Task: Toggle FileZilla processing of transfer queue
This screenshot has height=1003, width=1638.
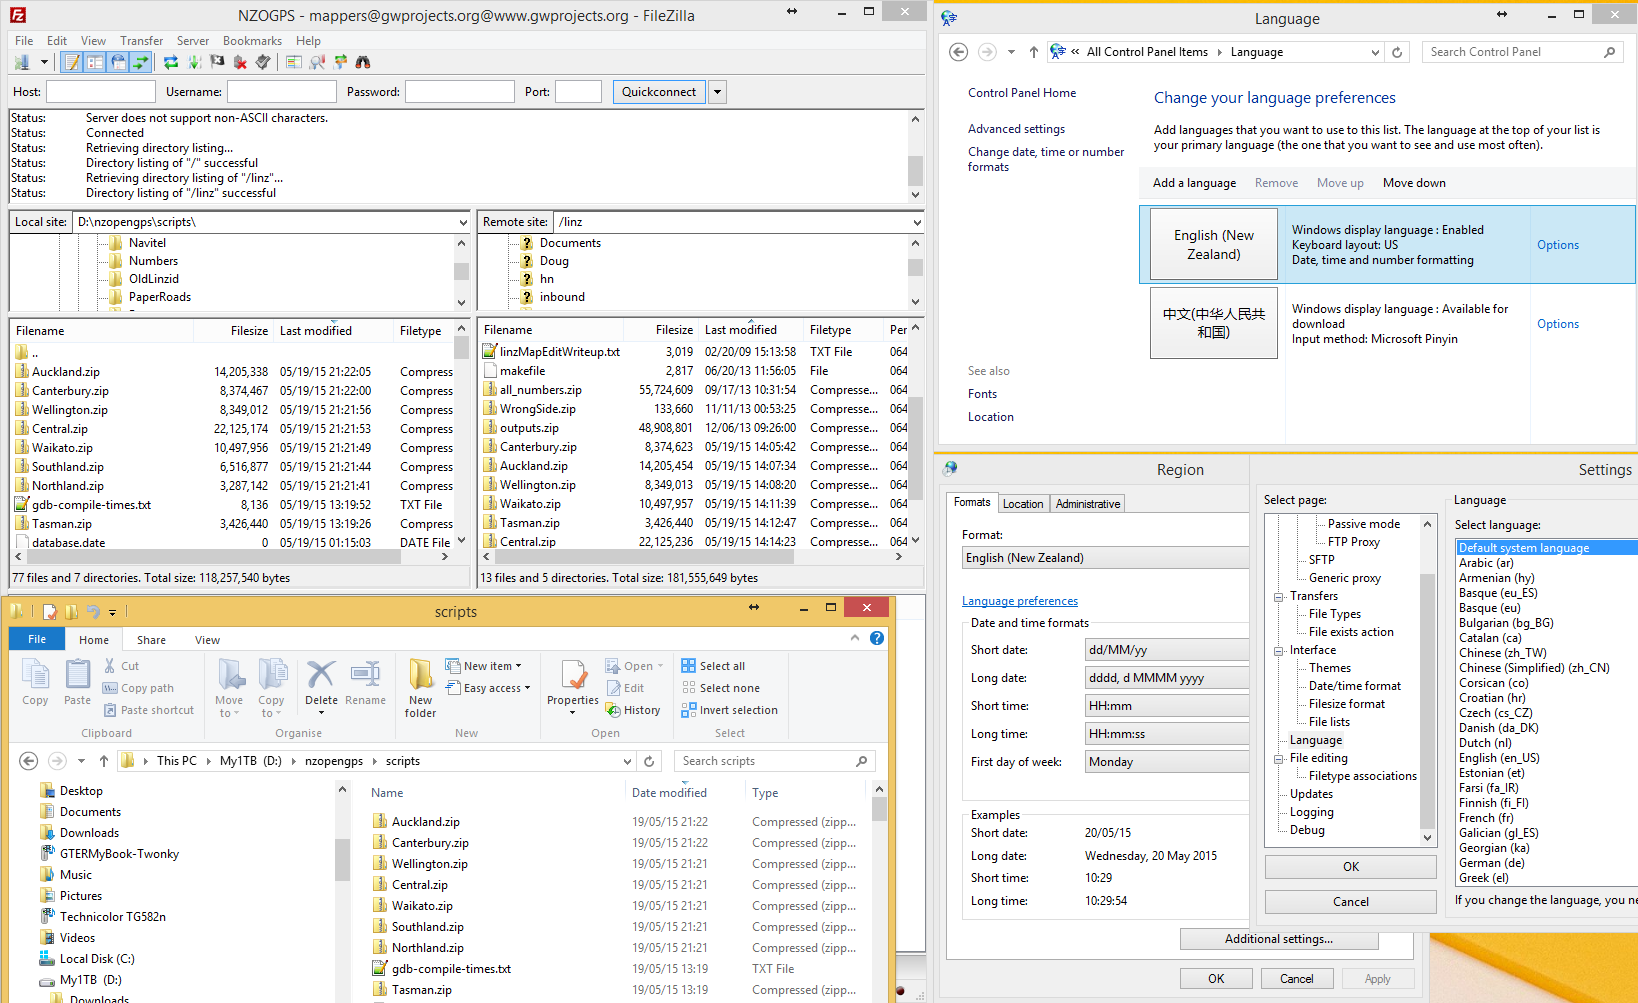Action: (194, 62)
